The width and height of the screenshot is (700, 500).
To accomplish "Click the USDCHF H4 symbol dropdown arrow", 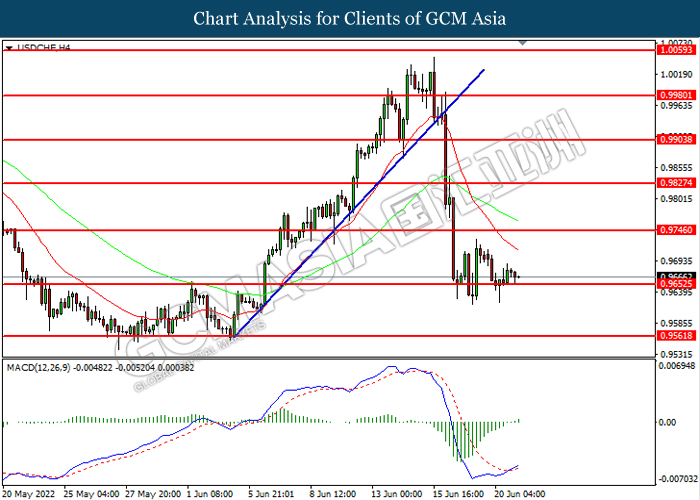I will pyautogui.click(x=9, y=47).
